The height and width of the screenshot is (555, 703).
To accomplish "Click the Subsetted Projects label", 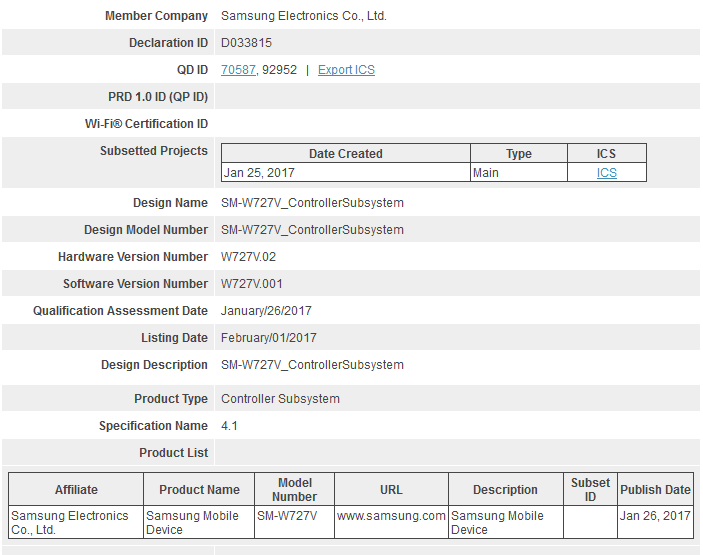I will (x=154, y=151).
